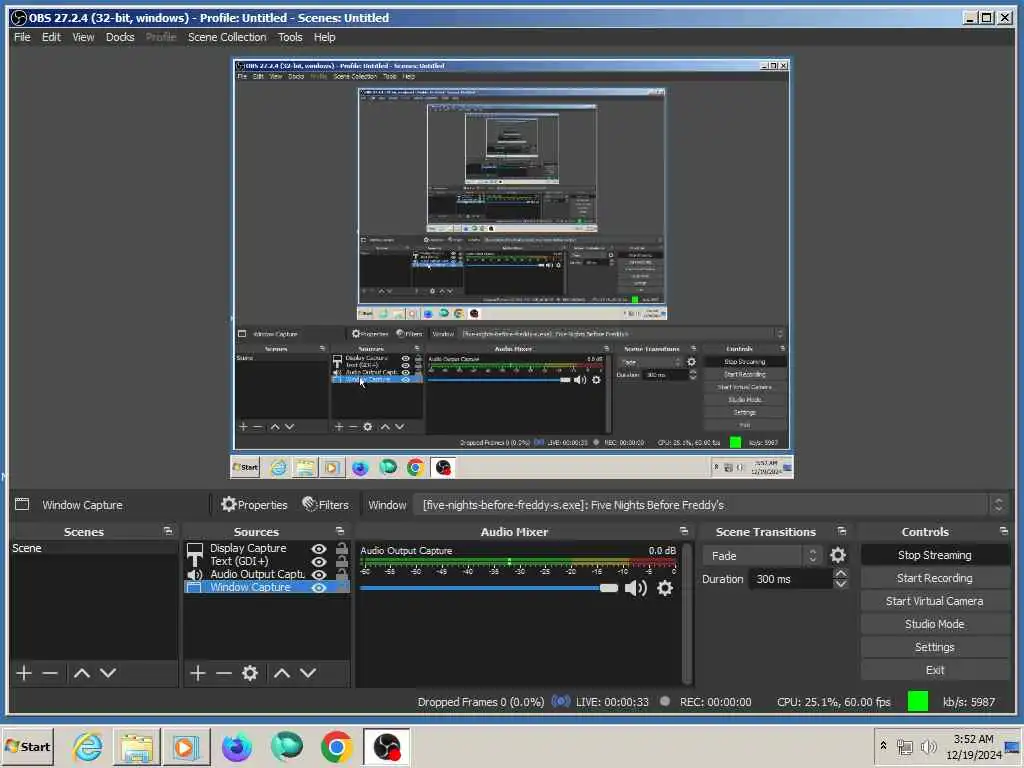Image resolution: width=1024 pixels, height=768 pixels.
Task: Hide the Display Capture source
Action: tap(319, 549)
